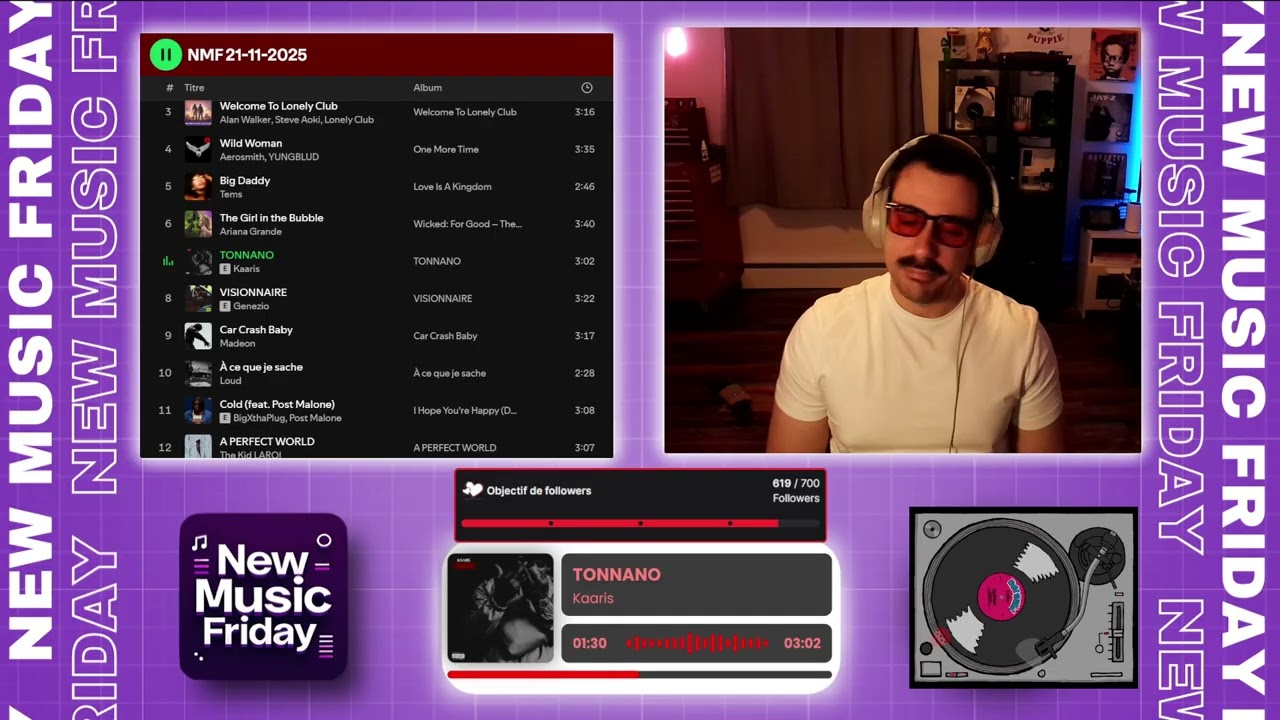Click the followers goal progress bar
Screen dimensions: 1280x720
click(640, 523)
